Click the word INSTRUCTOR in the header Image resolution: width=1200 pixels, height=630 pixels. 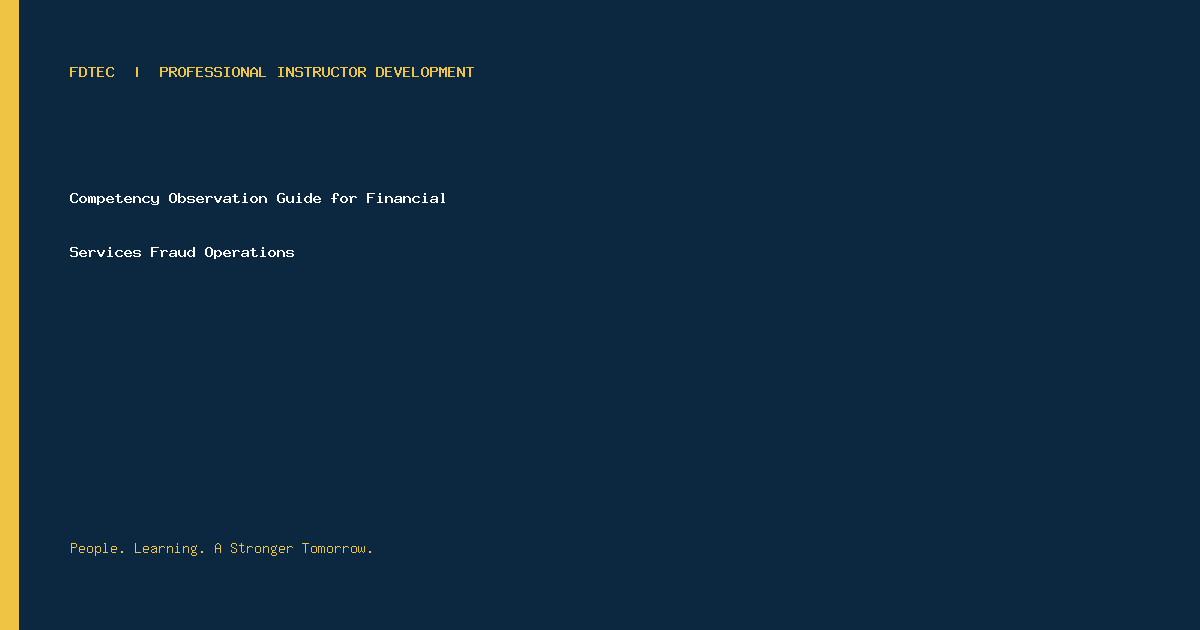(x=321, y=72)
